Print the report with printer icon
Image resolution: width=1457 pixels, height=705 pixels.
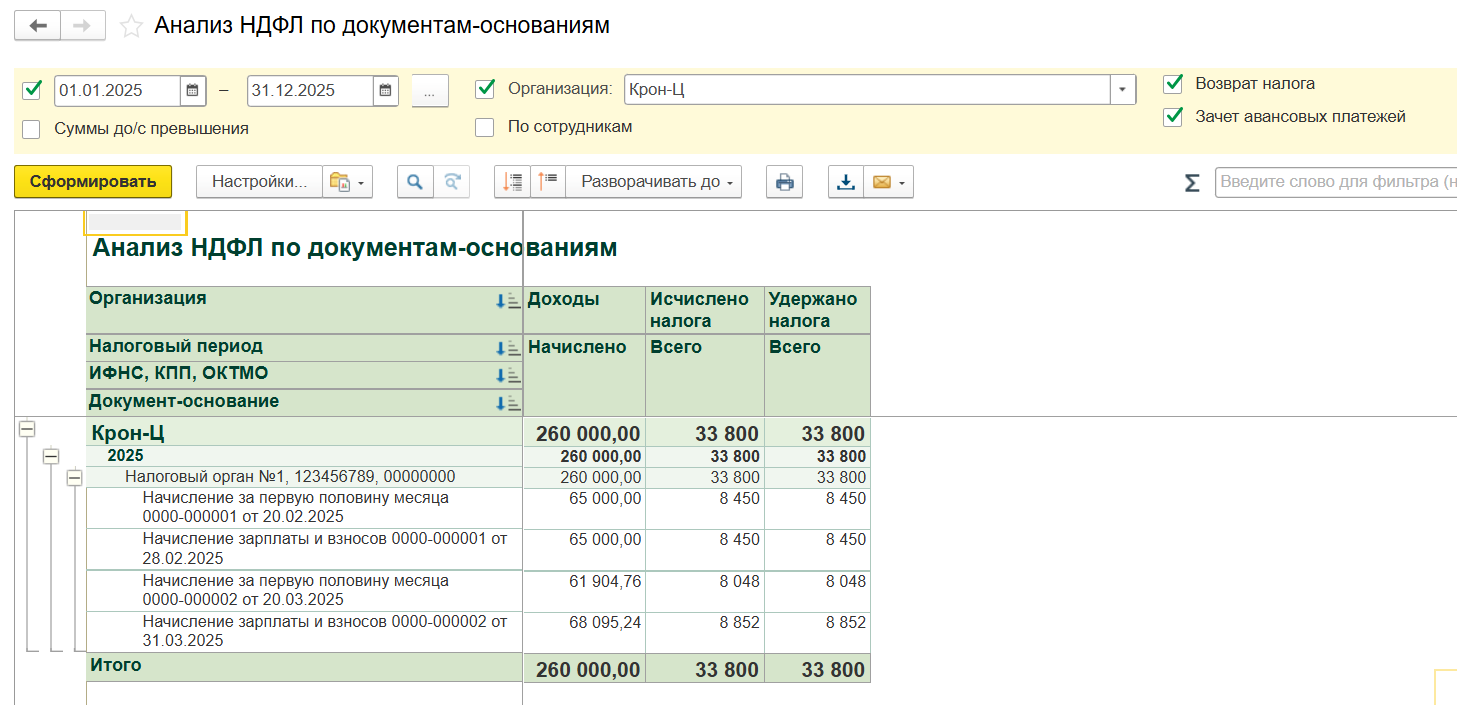pyautogui.click(x=785, y=182)
